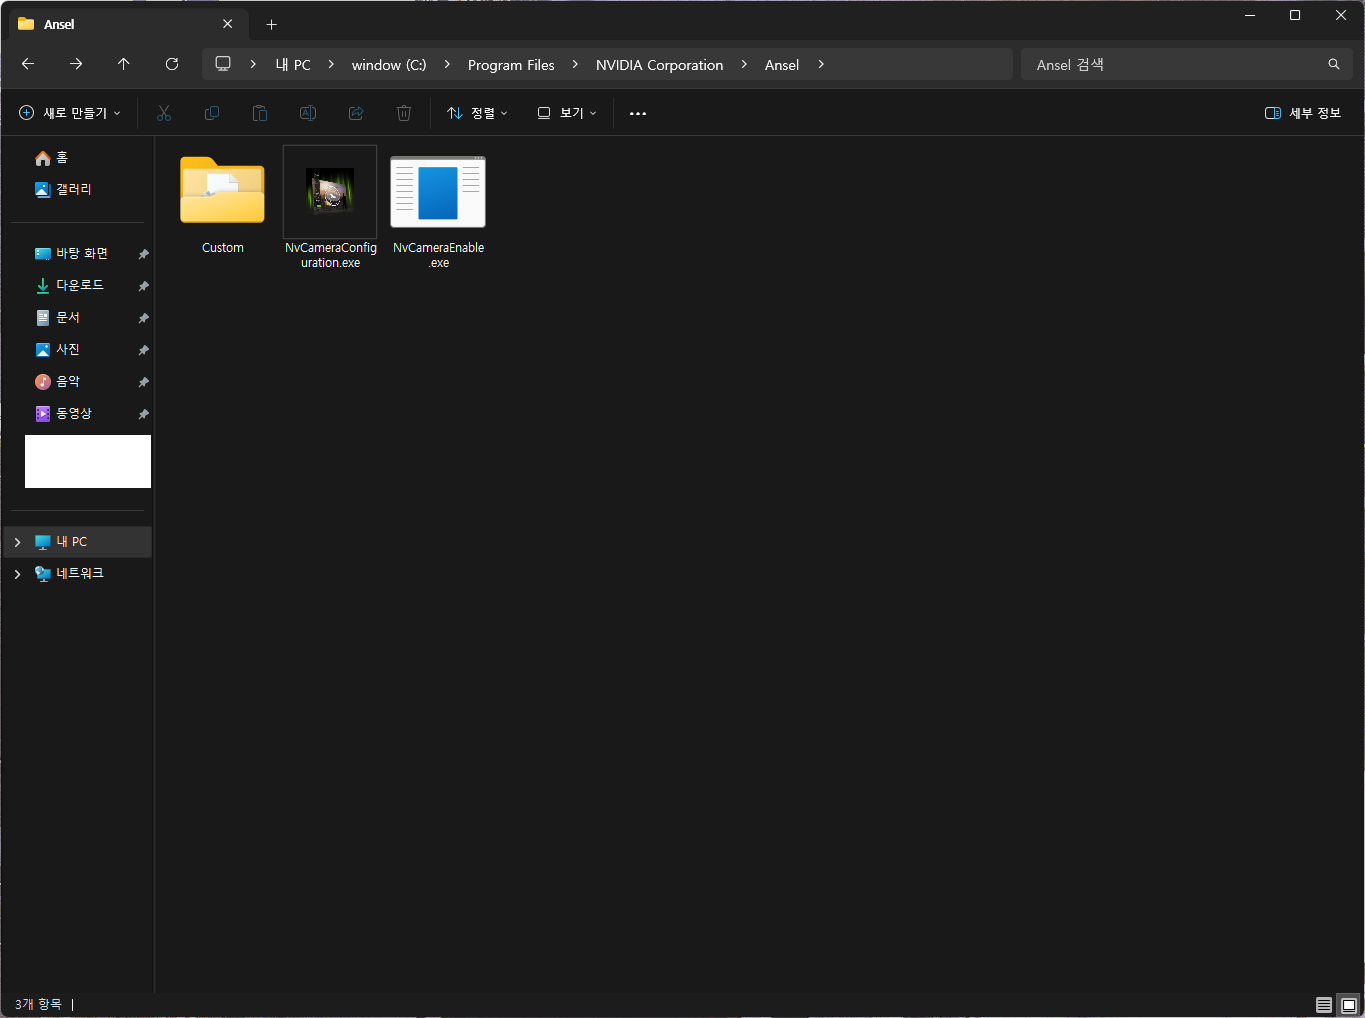Open the 보기 view dropdown

point(567,113)
